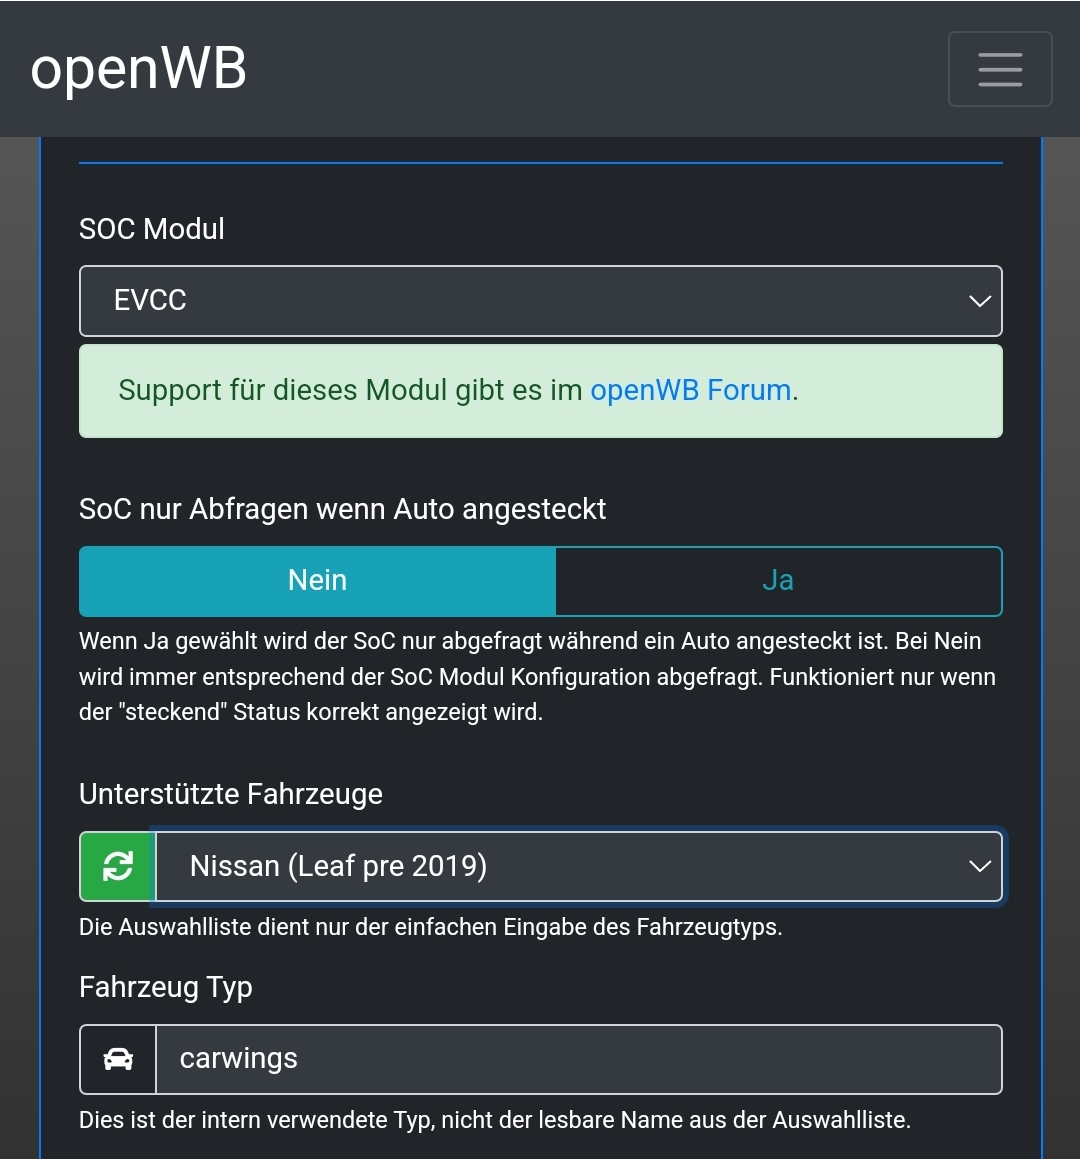Click the "Die Auswahlliste dient nur" hint text
The image size is (1080, 1159).
pos(430,927)
